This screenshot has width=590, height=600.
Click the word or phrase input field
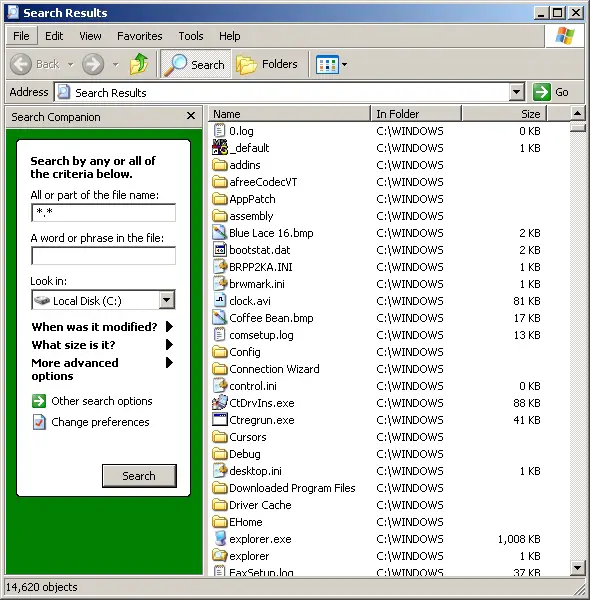pos(103,255)
